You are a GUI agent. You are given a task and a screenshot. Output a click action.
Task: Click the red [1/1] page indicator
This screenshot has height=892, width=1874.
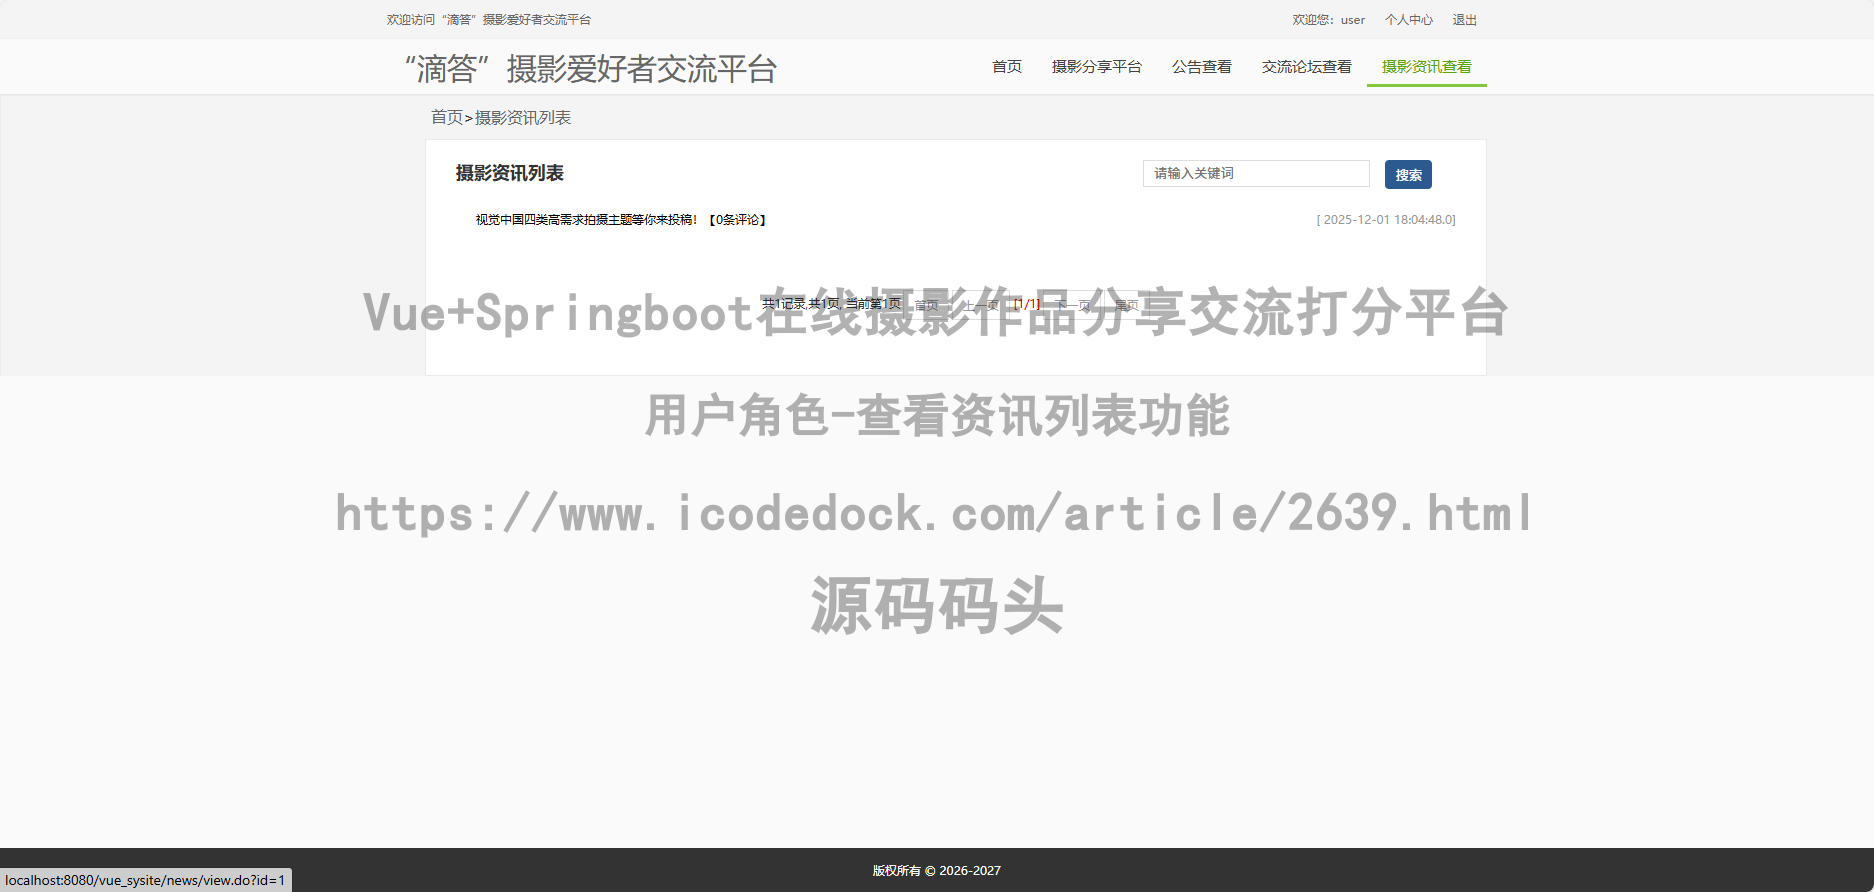[x=1027, y=305]
